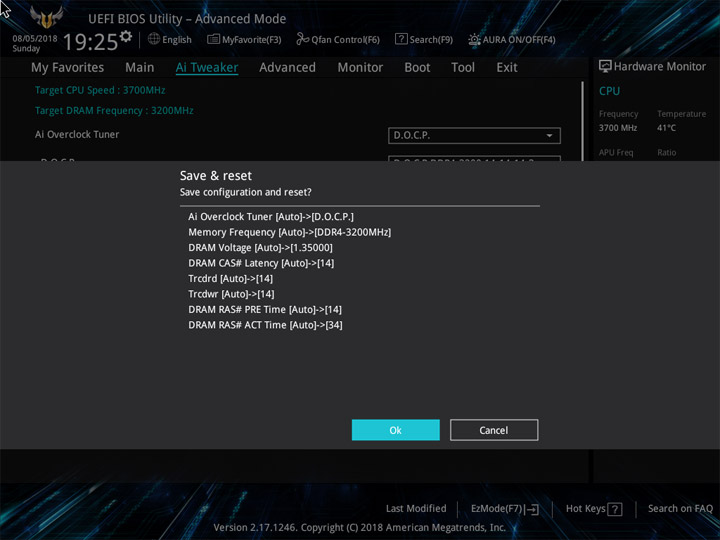Open the My Favorites tab
The width and height of the screenshot is (720, 540).
68,68
